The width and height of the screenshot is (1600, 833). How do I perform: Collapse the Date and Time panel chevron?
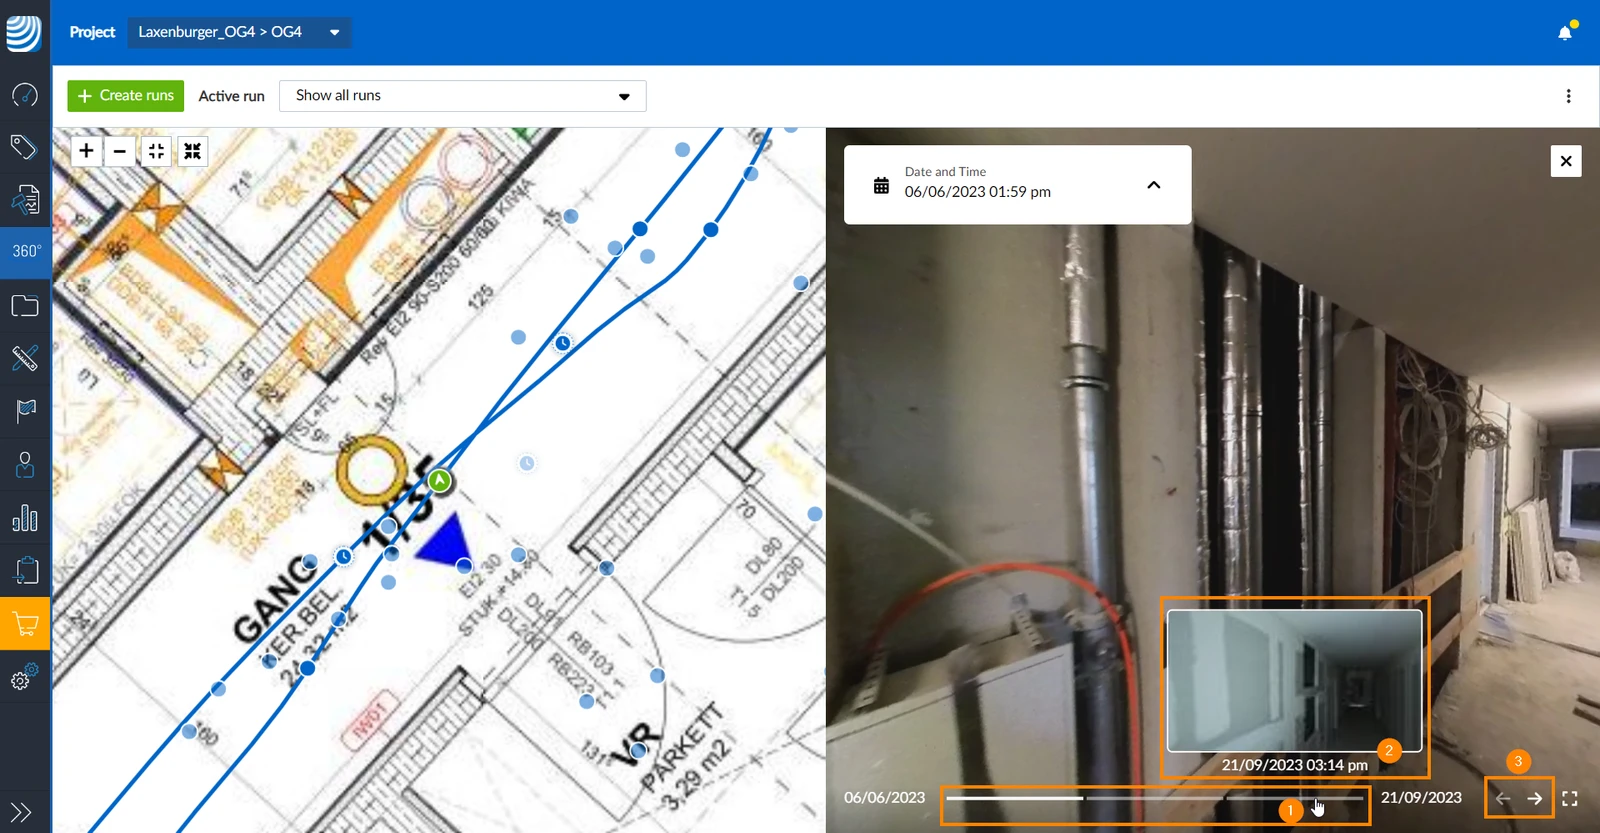[x=1153, y=185]
